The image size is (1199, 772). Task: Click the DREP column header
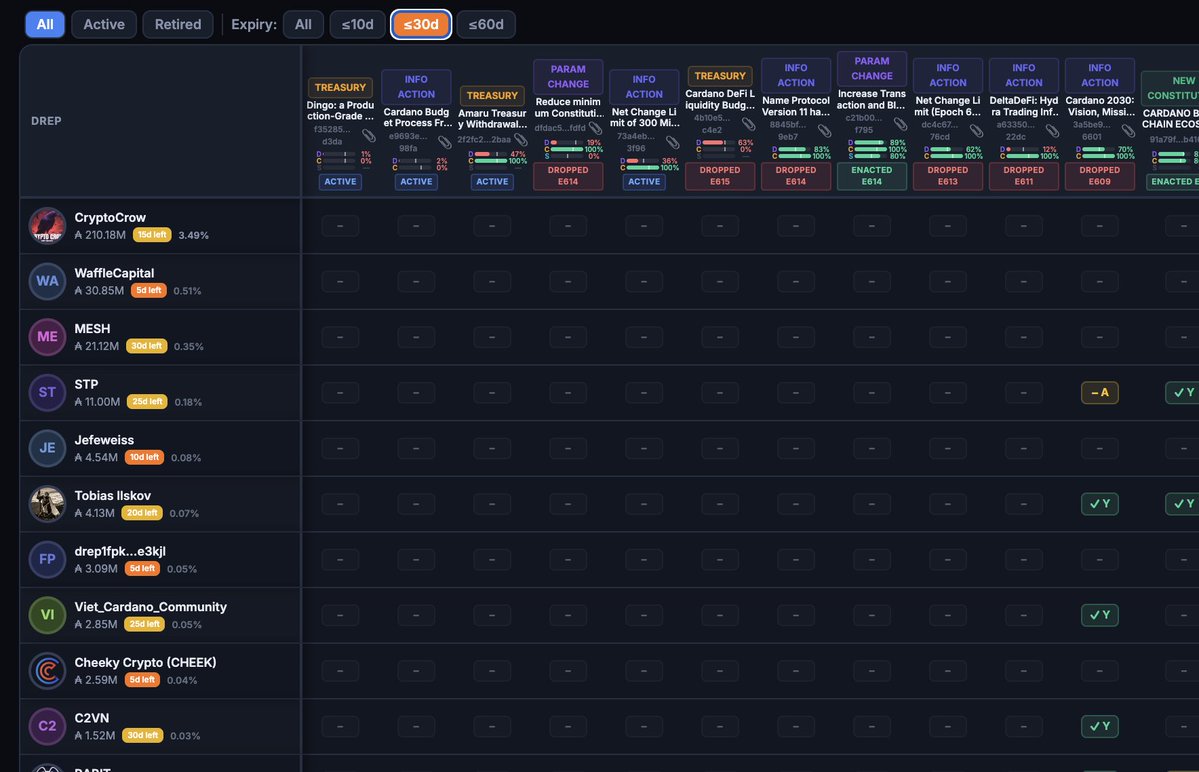click(47, 121)
